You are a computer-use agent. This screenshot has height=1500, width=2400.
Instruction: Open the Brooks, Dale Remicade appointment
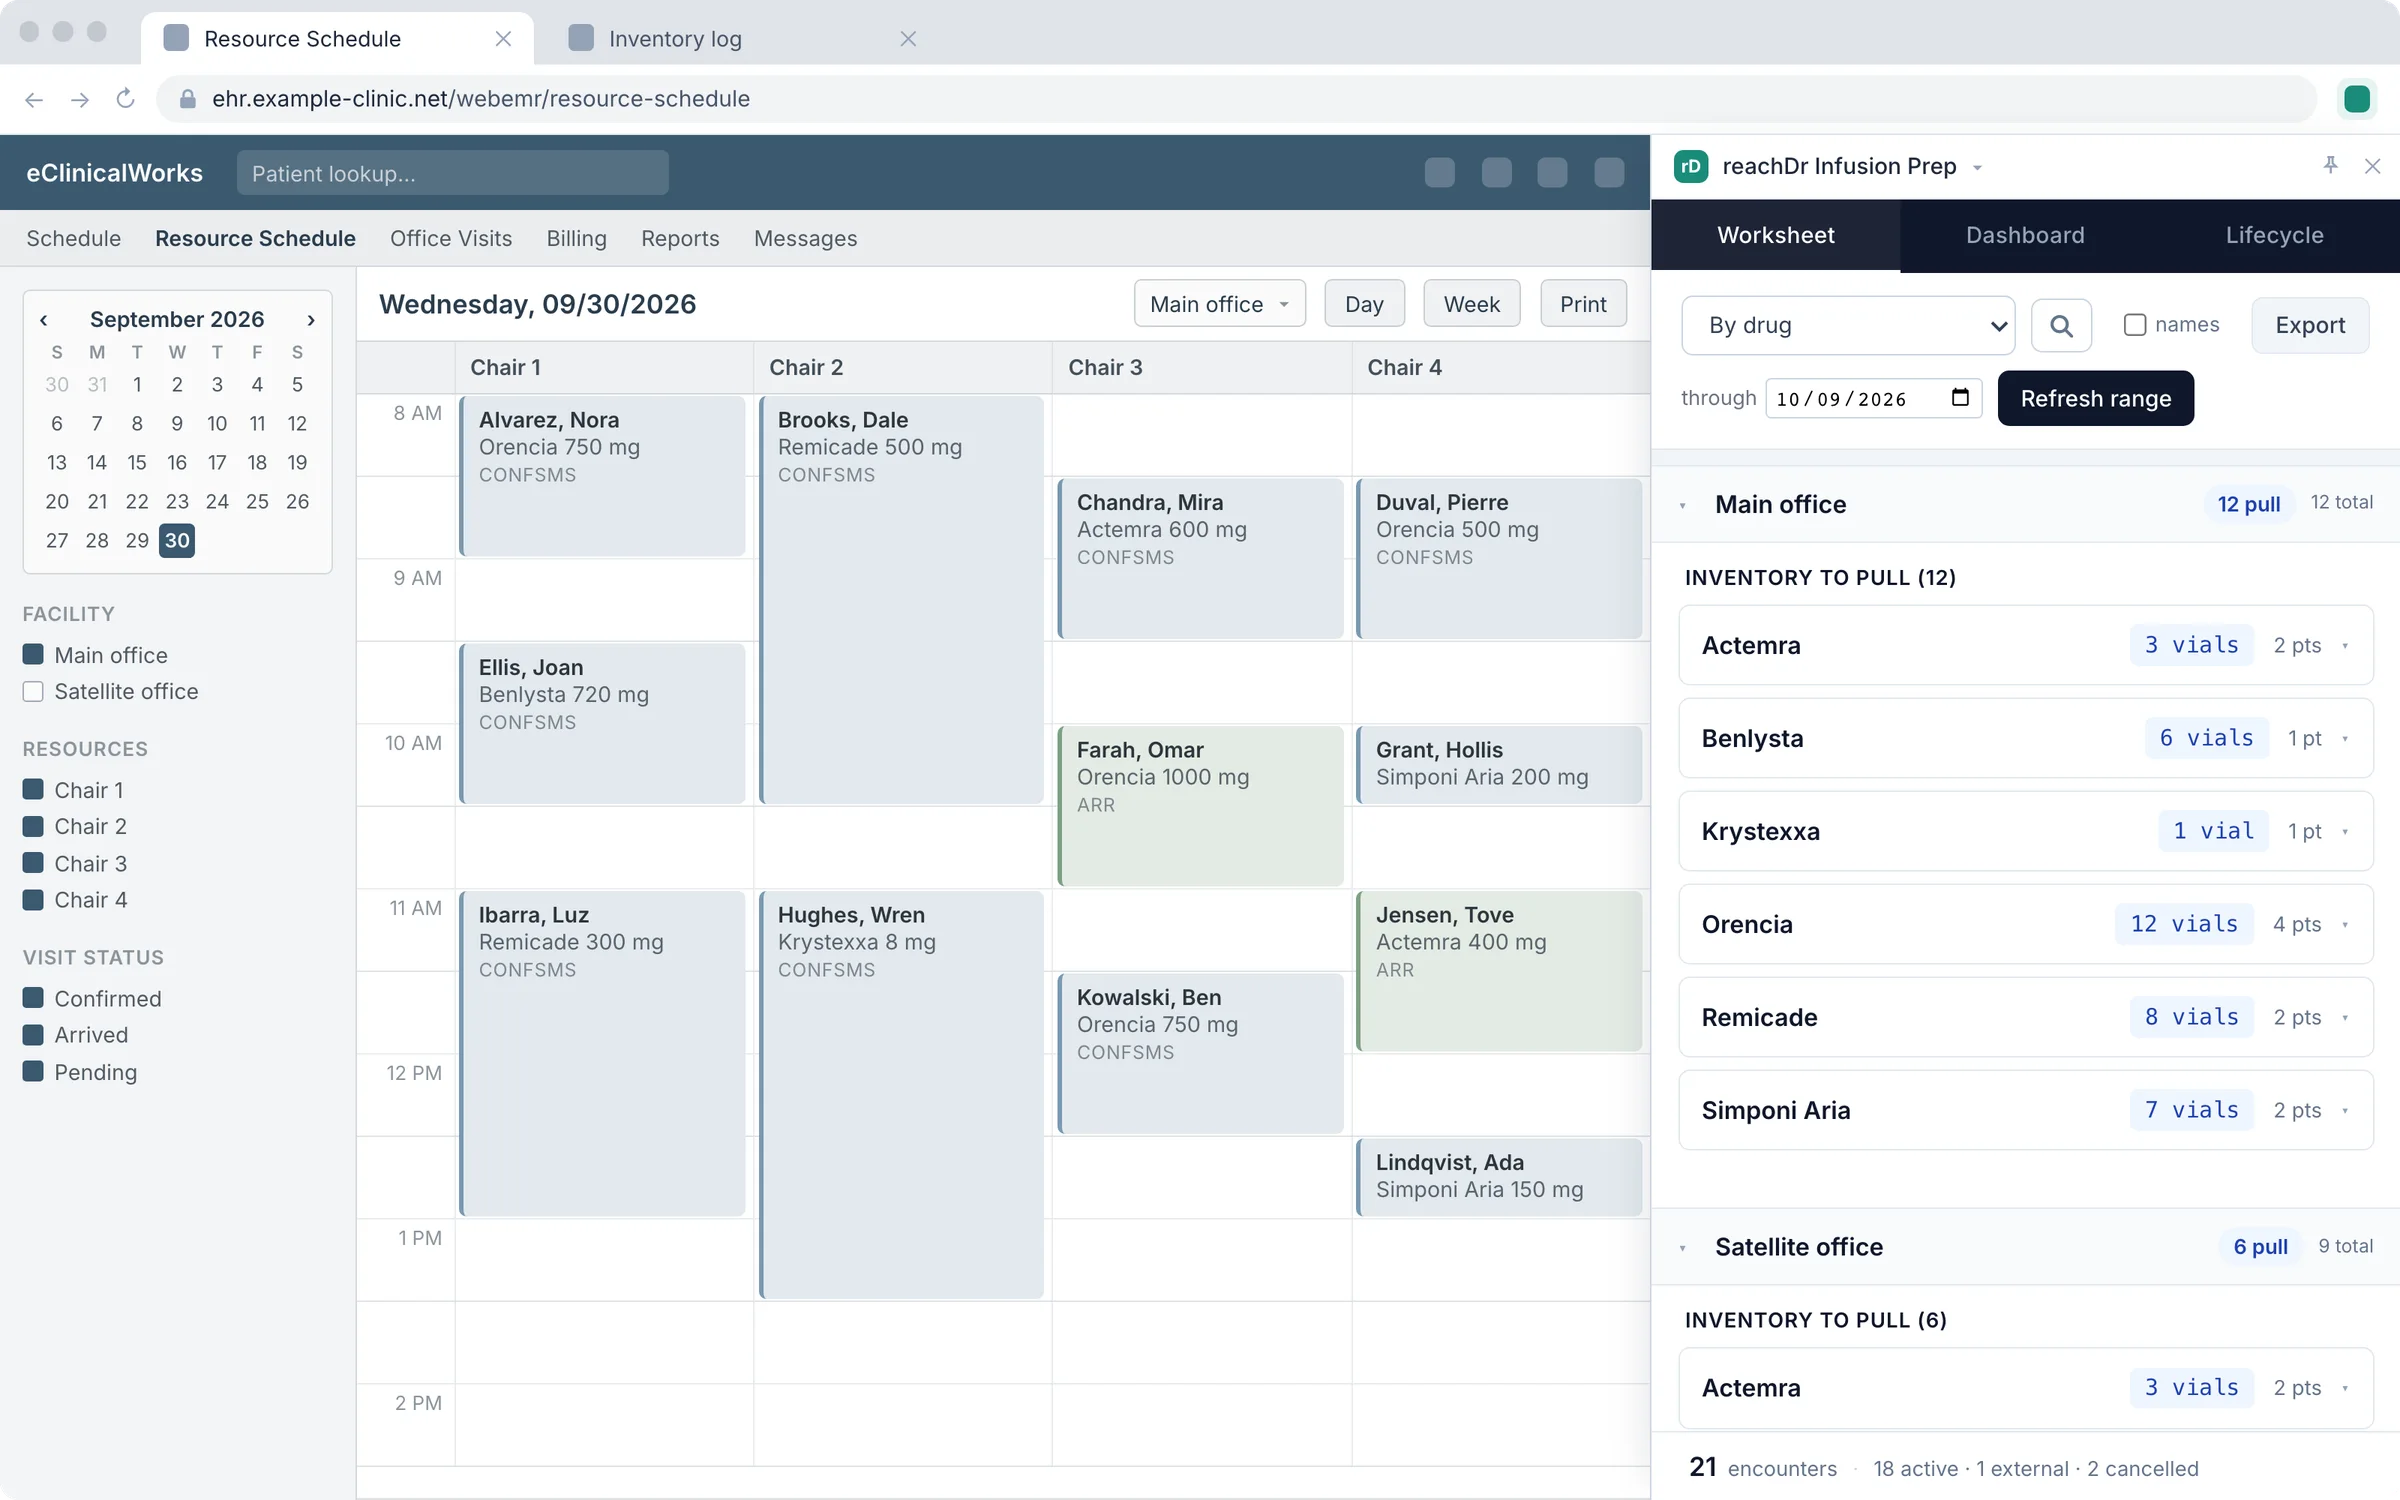coord(901,600)
